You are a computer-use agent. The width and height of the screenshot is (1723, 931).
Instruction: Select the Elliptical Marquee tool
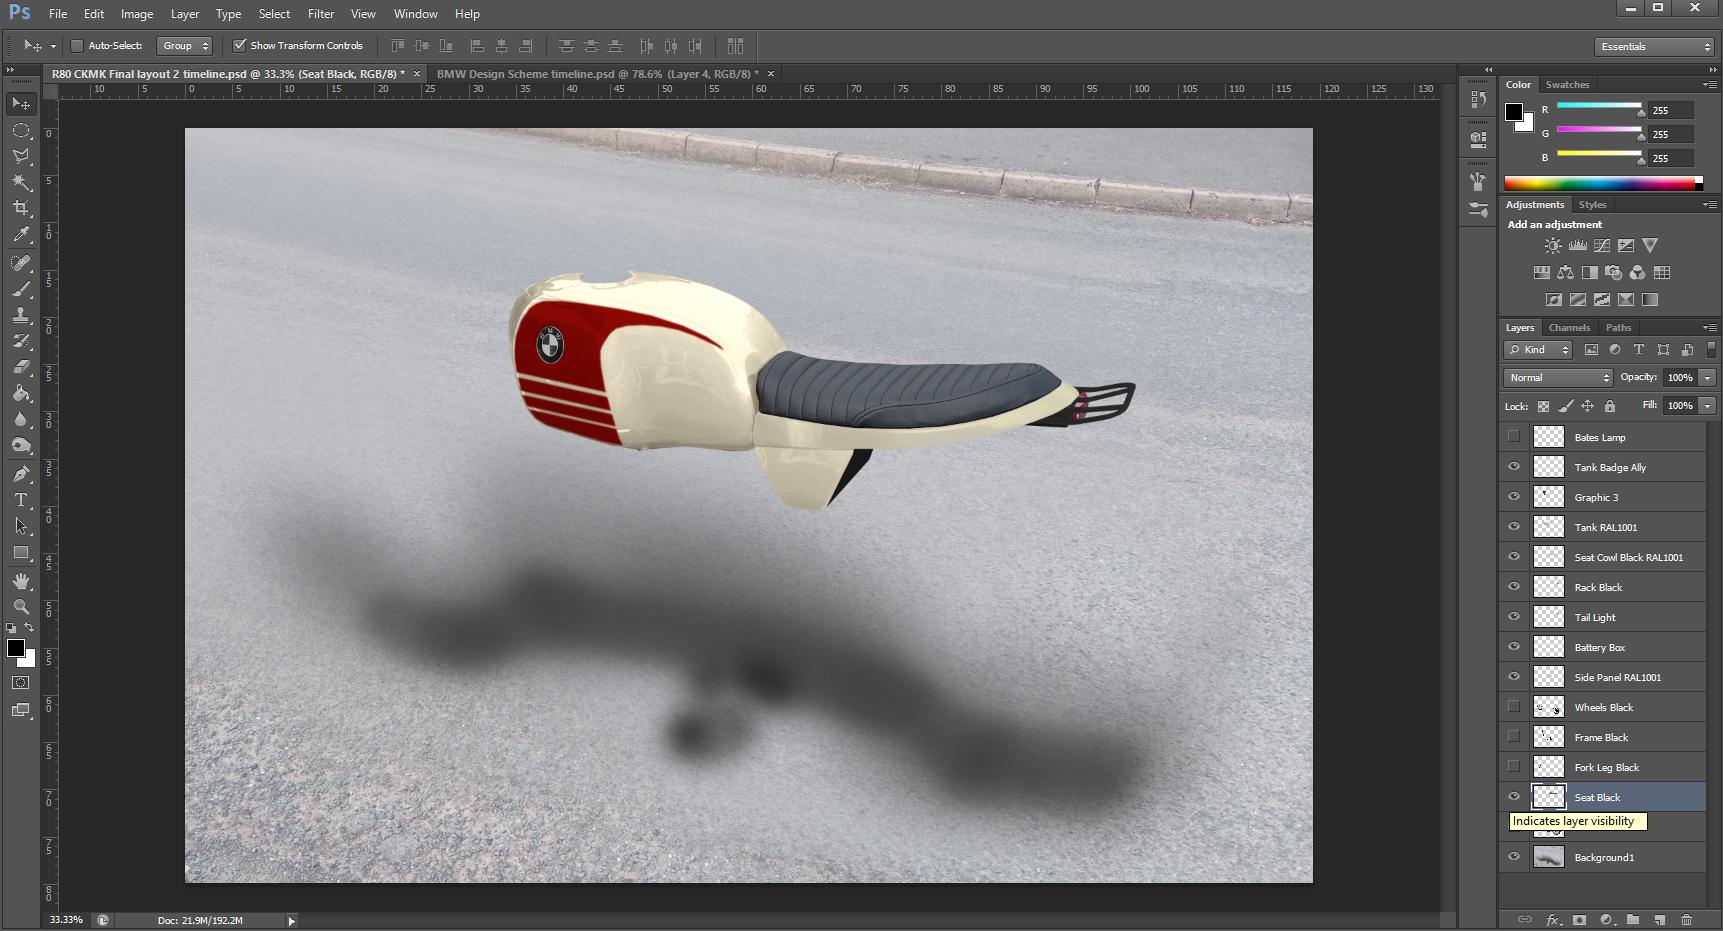point(21,130)
